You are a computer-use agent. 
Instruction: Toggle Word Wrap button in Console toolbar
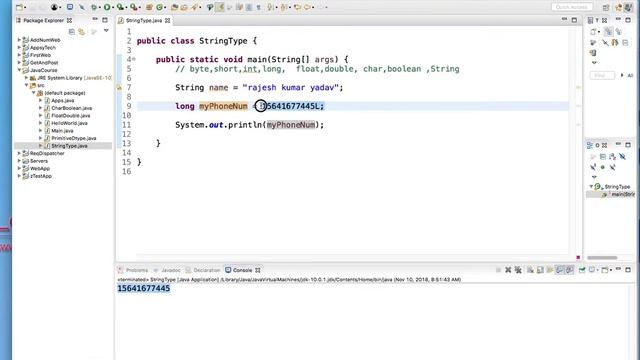[550, 270]
